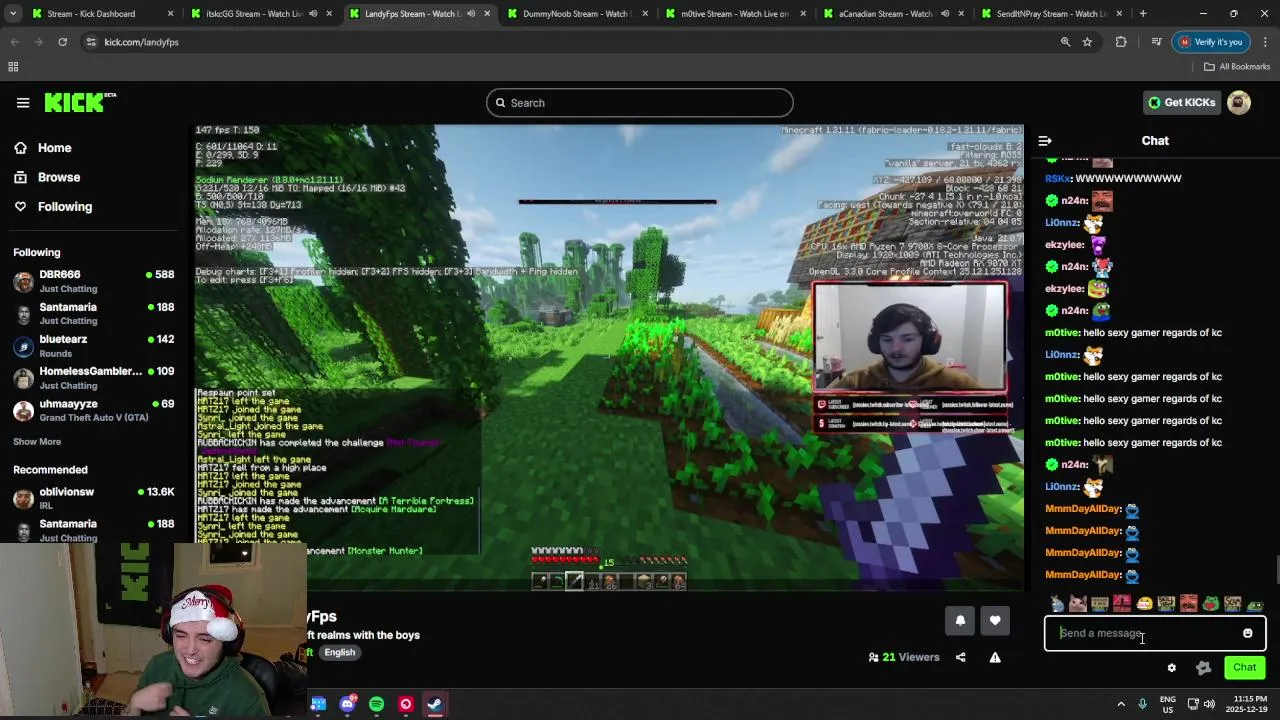Open the Chrome extensions puzzle icon

[1121, 42]
